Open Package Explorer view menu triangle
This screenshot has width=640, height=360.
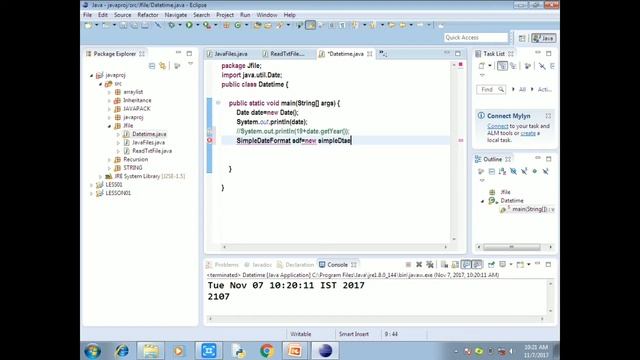(190, 64)
